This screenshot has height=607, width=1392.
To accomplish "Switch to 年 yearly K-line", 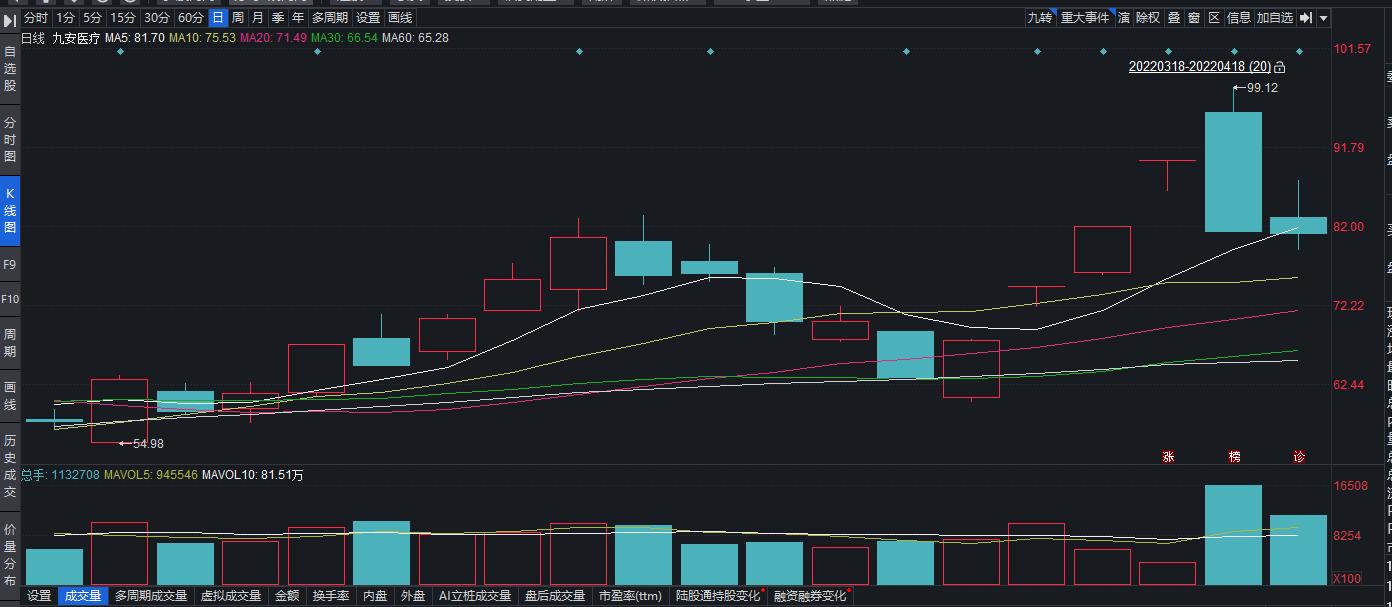I will click(x=298, y=18).
